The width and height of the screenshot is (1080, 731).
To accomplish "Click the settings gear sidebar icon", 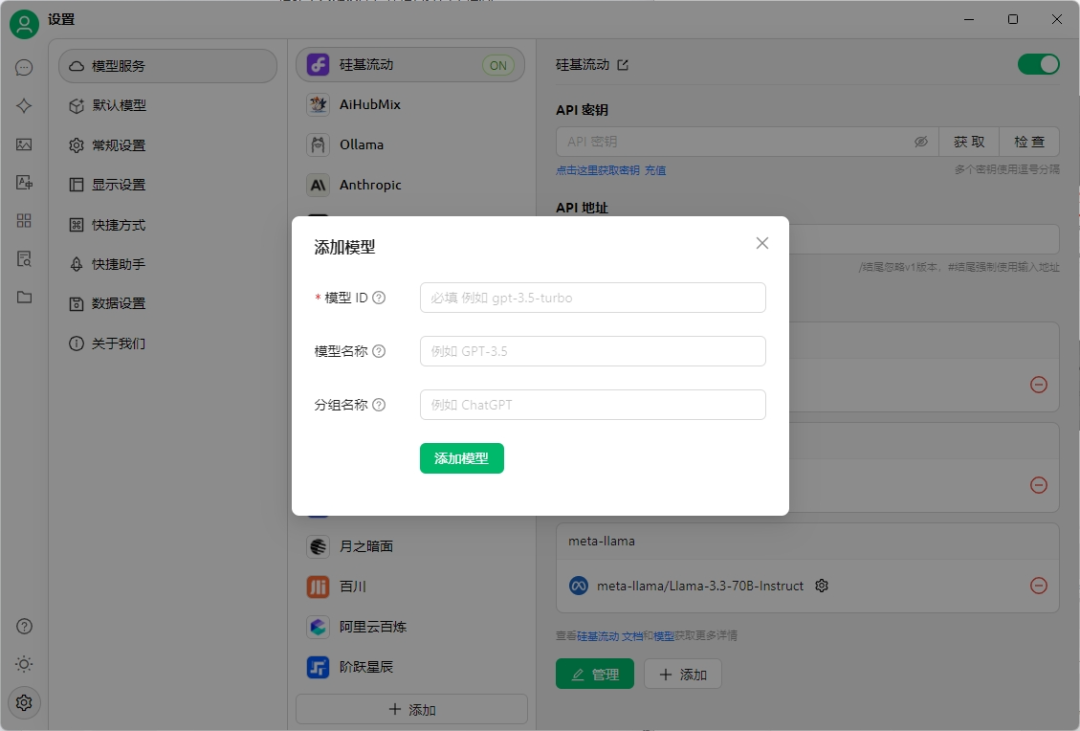I will coord(24,703).
